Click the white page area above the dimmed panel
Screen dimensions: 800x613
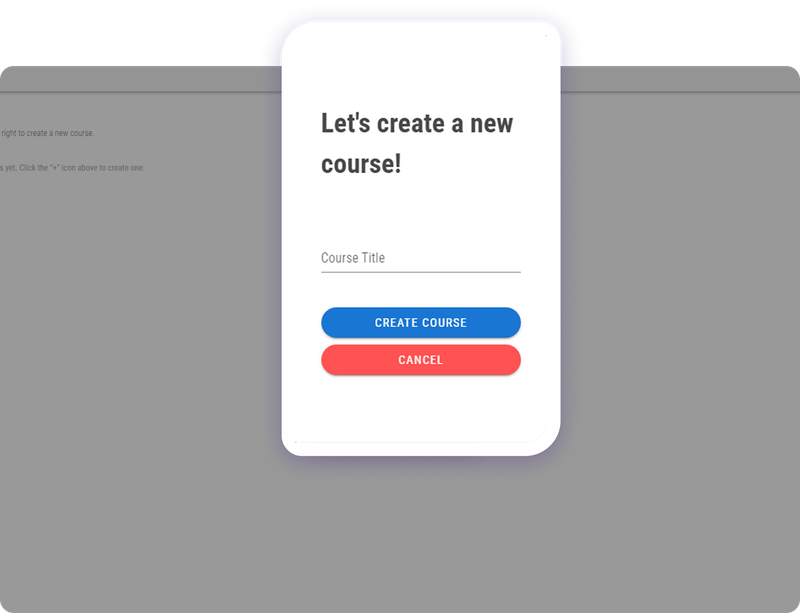[140, 32]
